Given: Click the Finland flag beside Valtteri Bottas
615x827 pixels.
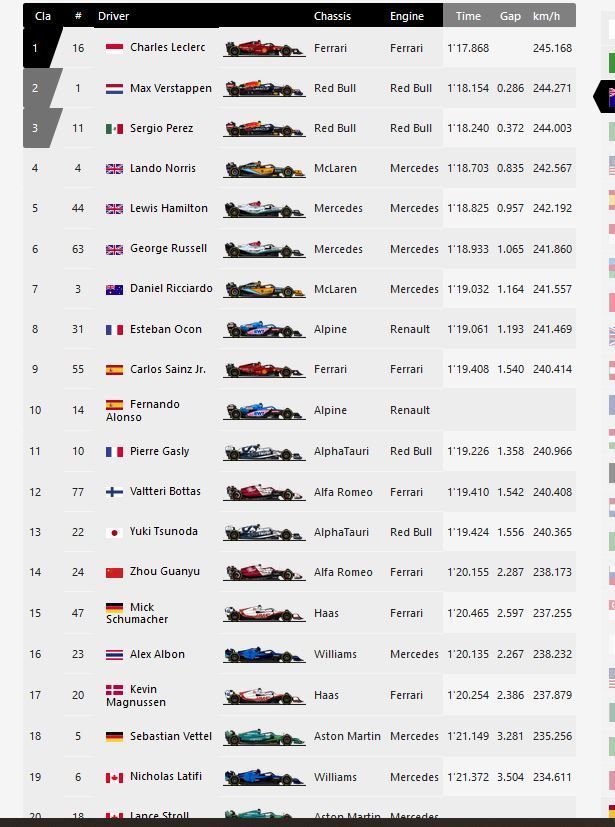Looking at the screenshot, I should click(x=114, y=492).
